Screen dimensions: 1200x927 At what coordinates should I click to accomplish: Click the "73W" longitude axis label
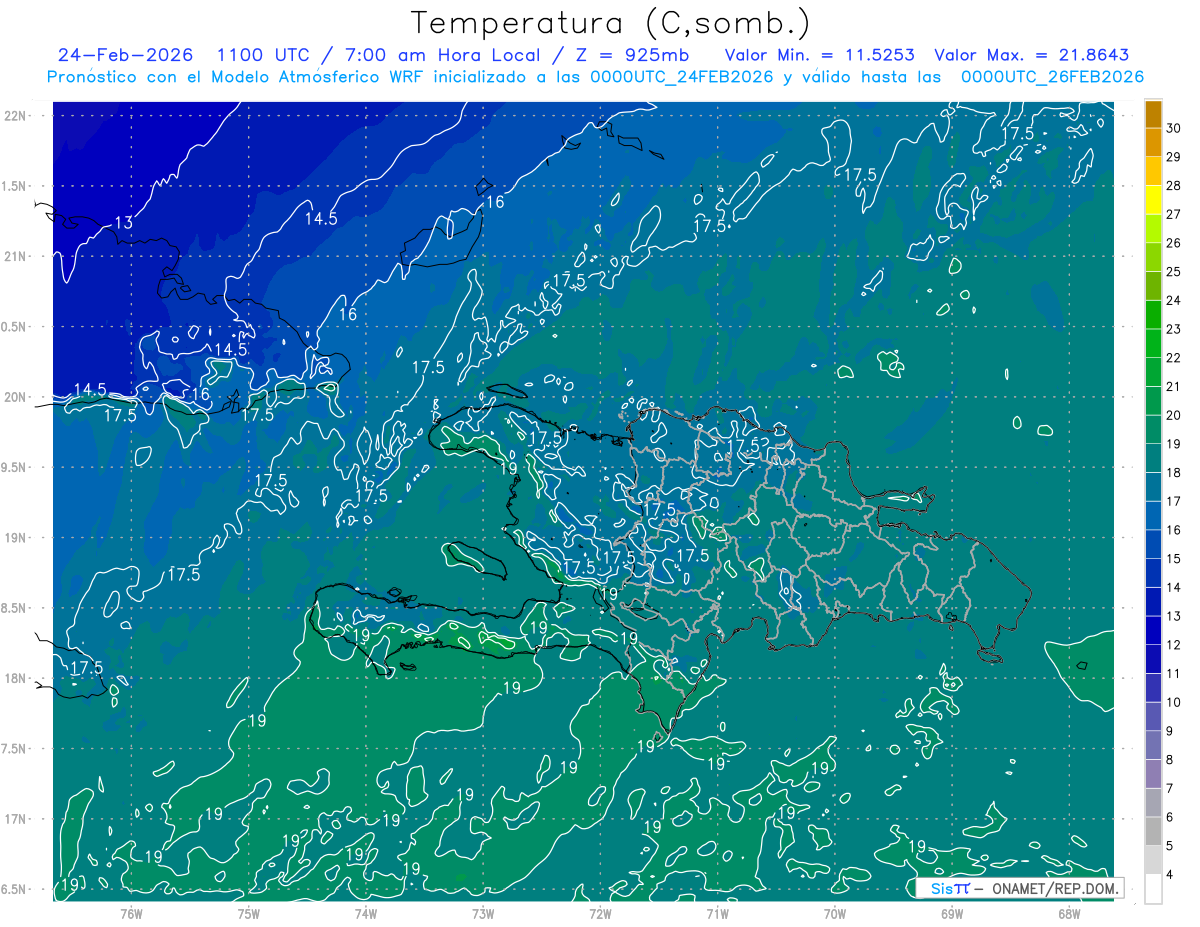pos(483,914)
